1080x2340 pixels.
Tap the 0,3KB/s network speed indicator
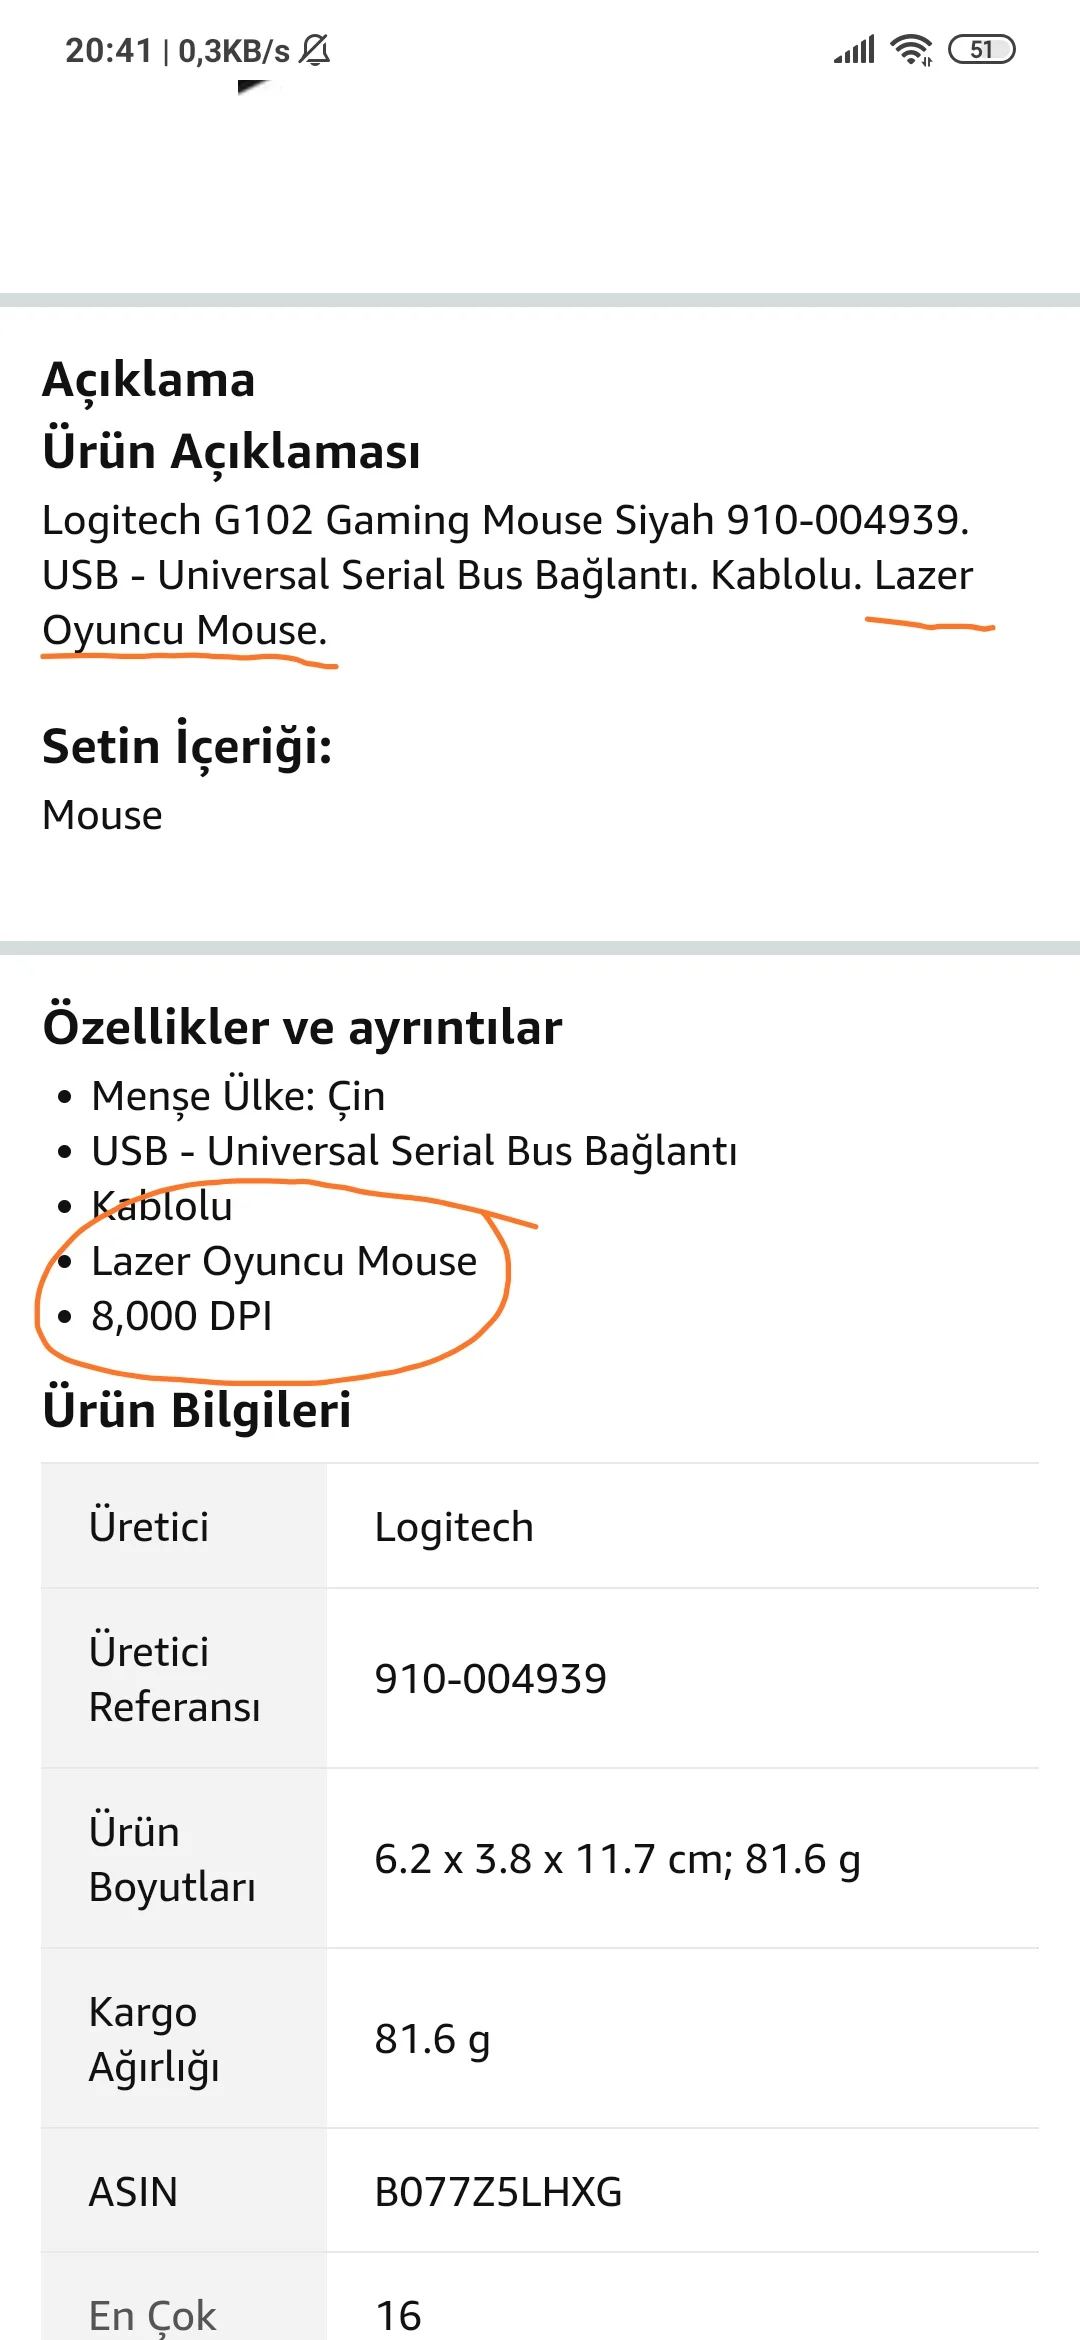point(234,51)
